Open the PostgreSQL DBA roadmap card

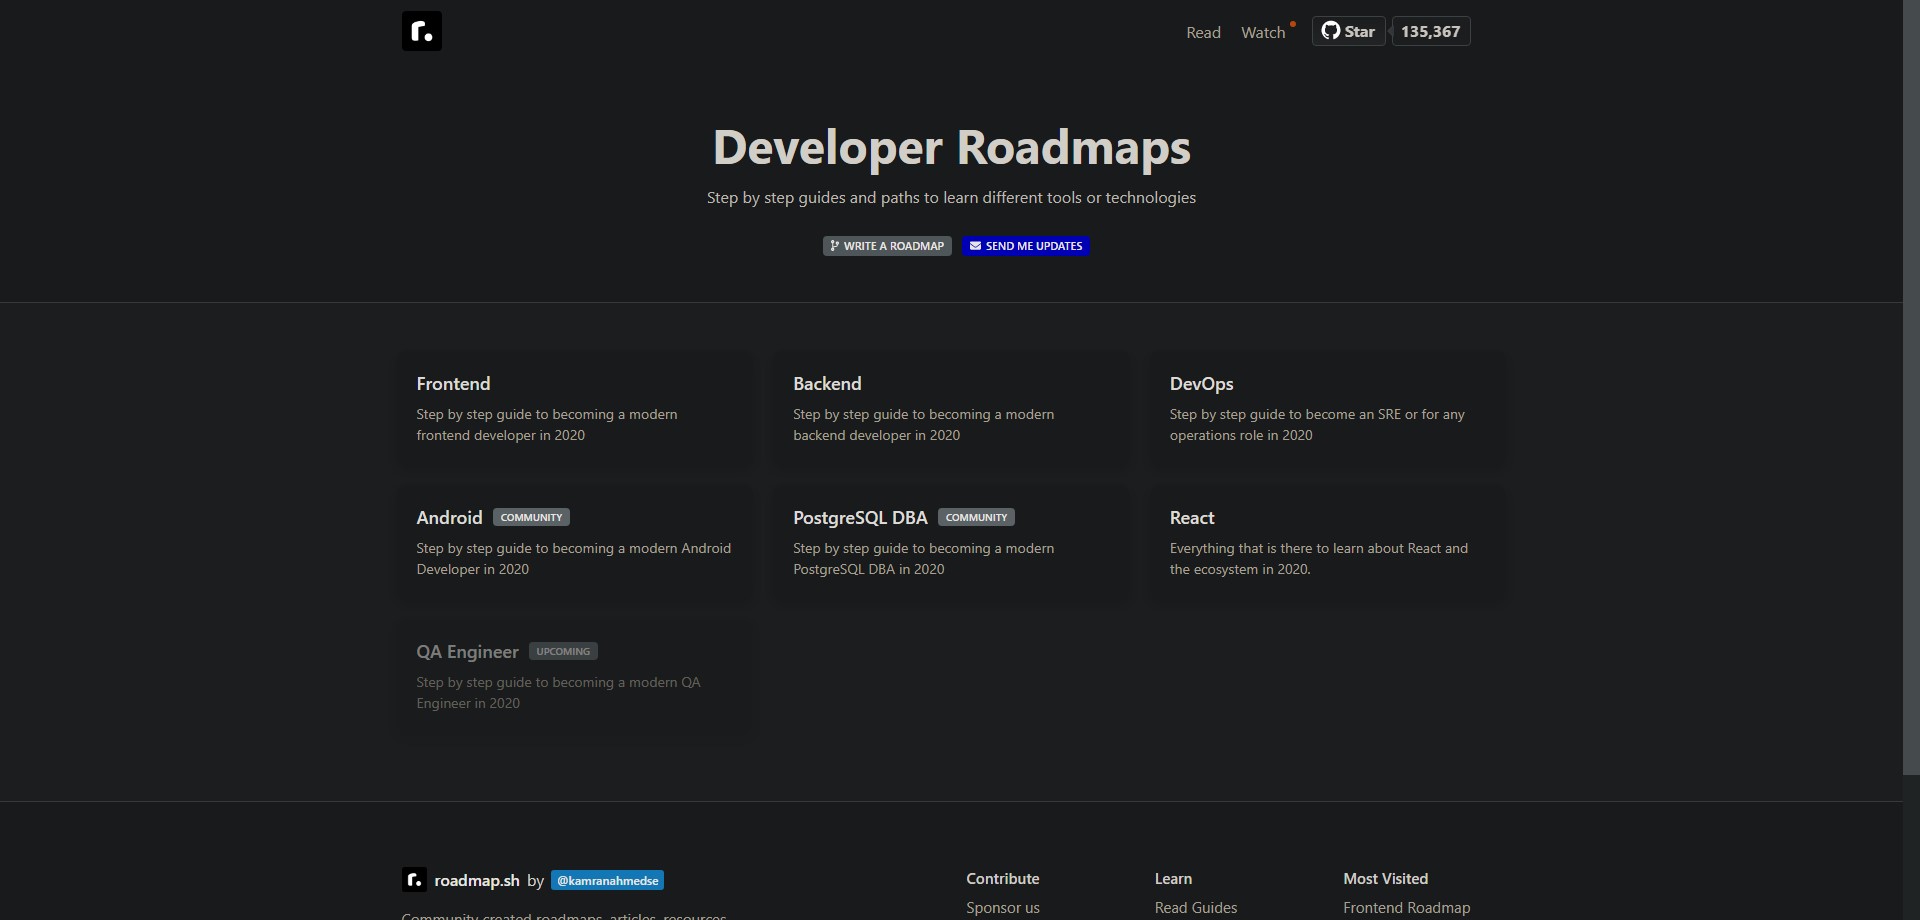pyautogui.click(x=951, y=542)
